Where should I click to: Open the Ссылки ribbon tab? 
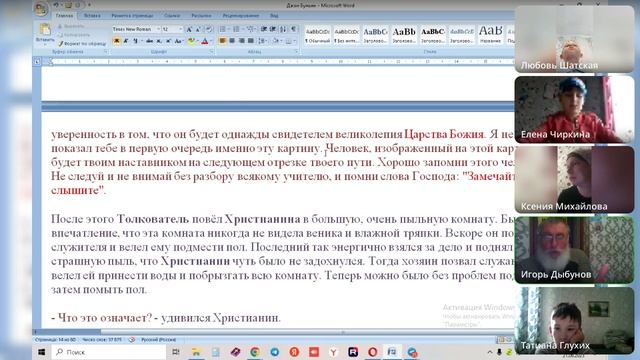coord(172,16)
